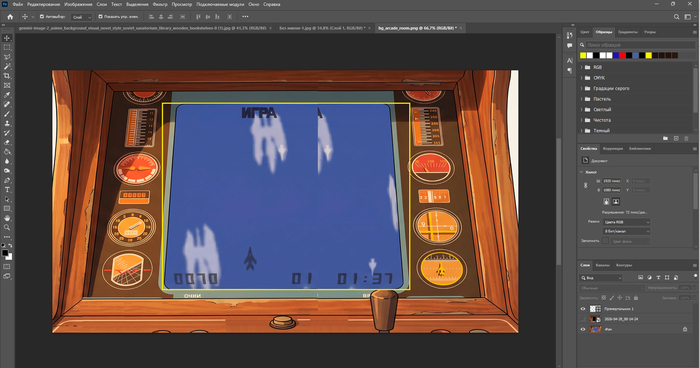Switch to the Каналы tab

[602, 265]
